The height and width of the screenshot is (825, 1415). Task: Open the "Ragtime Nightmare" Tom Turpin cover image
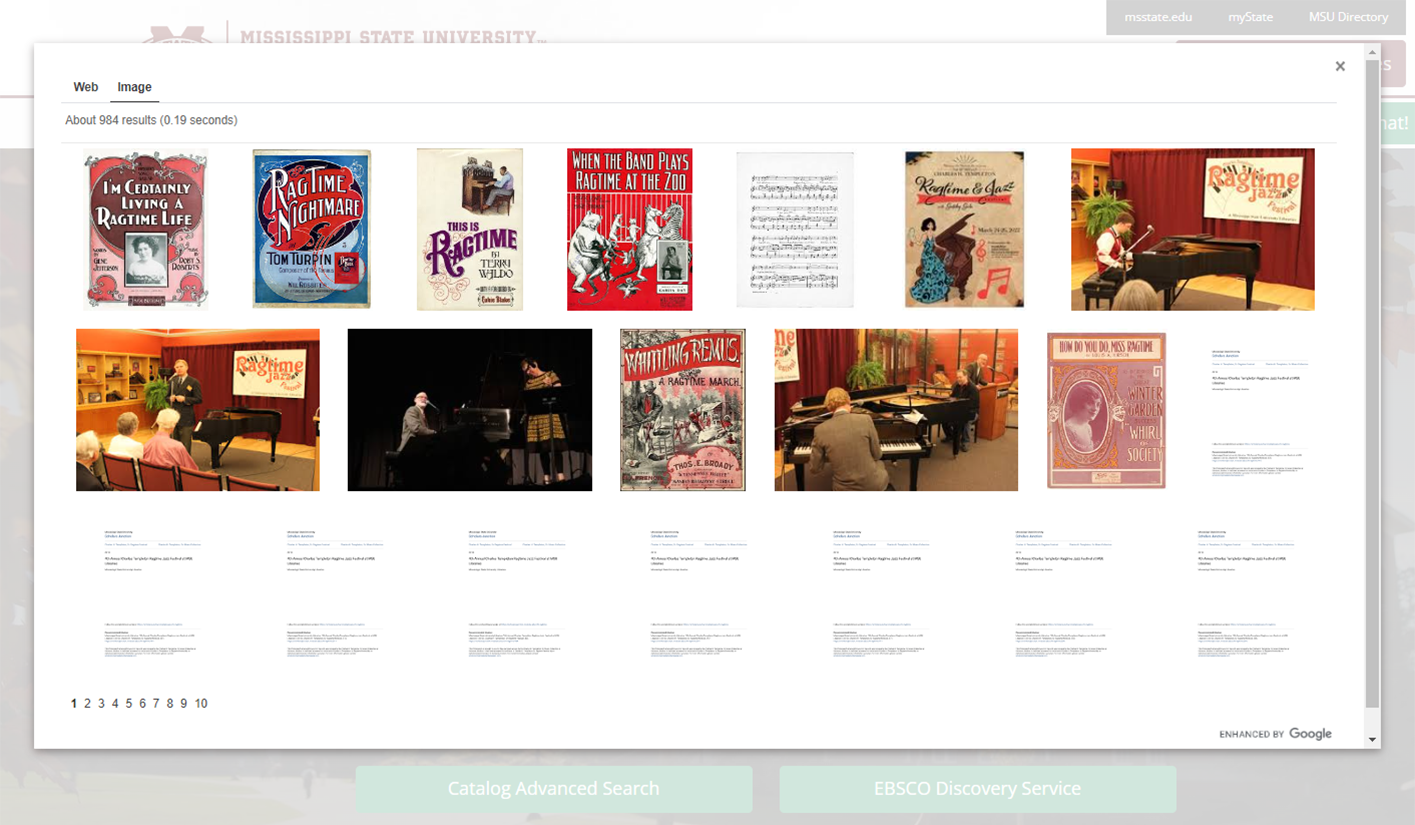pos(312,229)
